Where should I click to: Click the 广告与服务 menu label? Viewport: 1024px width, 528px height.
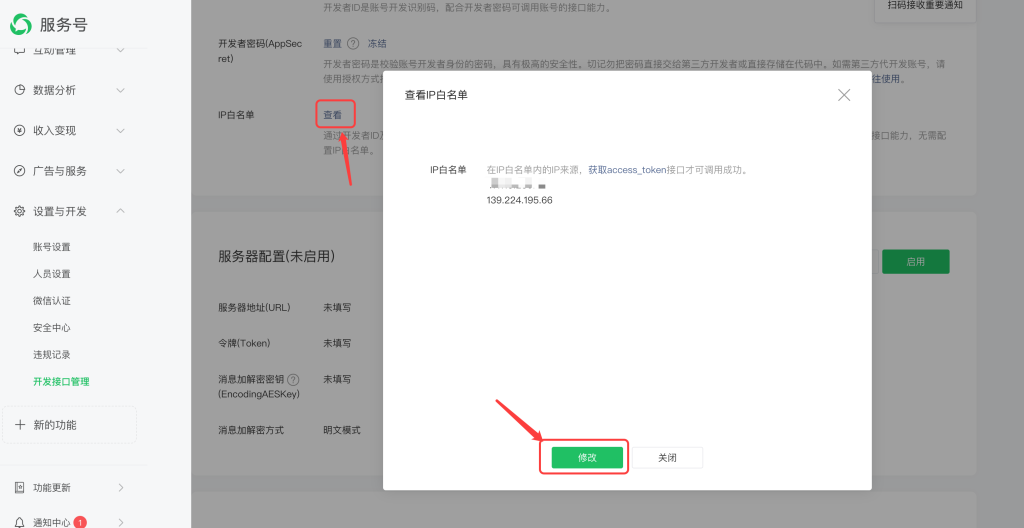pyautogui.click(x=59, y=171)
